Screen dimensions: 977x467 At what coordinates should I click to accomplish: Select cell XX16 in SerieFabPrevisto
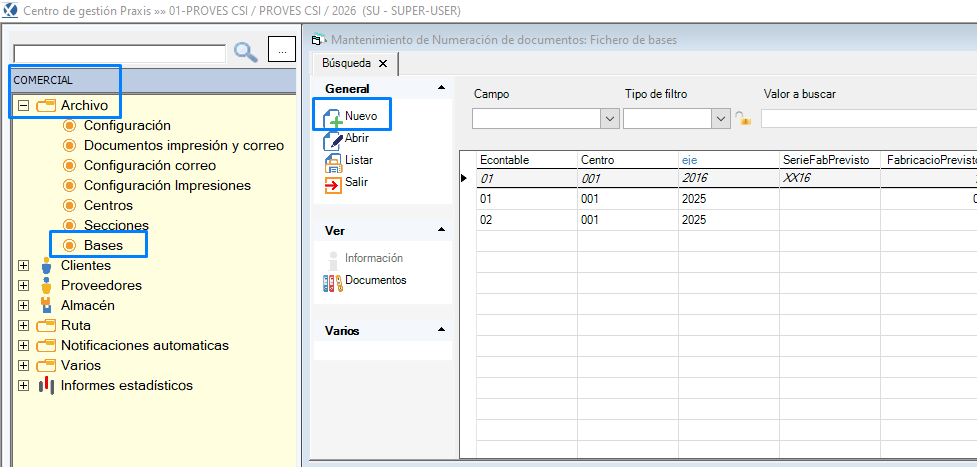click(830, 178)
